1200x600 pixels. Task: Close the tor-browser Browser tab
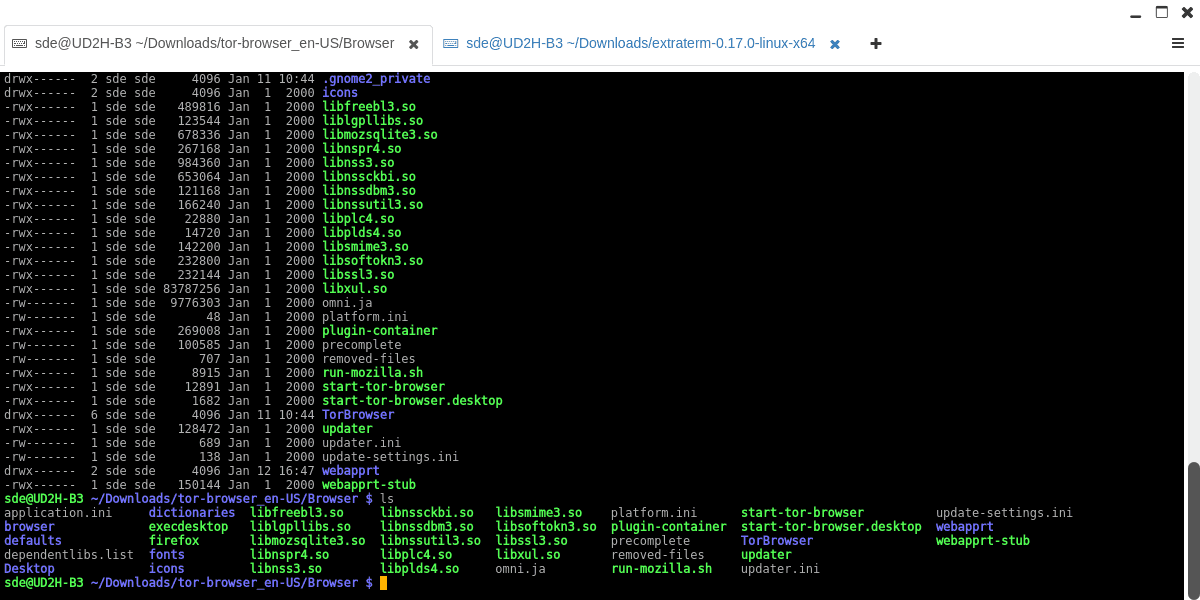pos(413,44)
